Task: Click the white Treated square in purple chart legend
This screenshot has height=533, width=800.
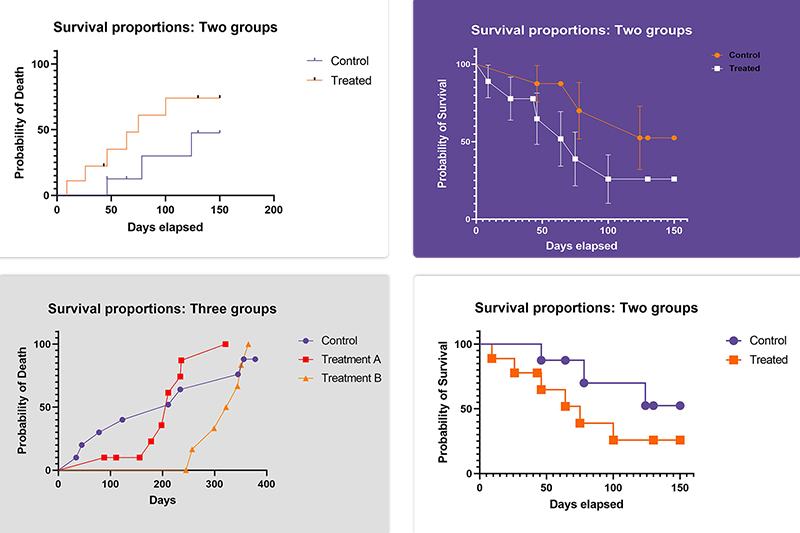Action: (x=717, y=68)
